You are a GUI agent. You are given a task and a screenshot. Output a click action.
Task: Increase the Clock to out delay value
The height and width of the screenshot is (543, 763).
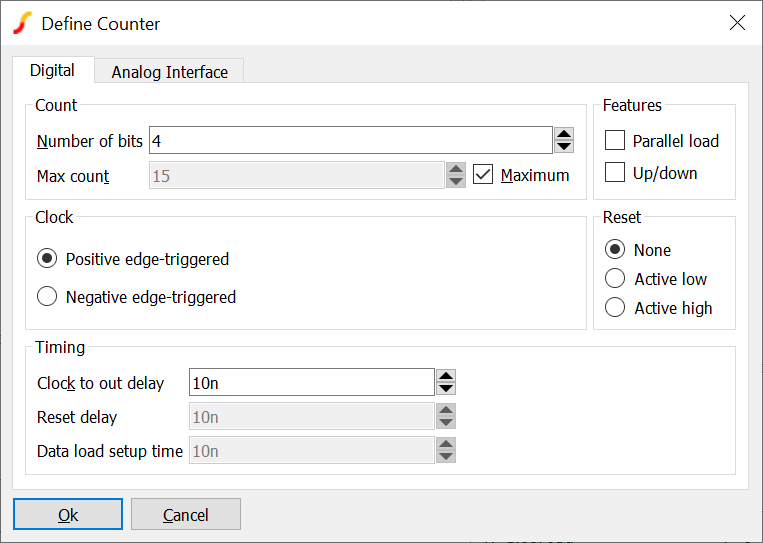[x=446, y=376]
